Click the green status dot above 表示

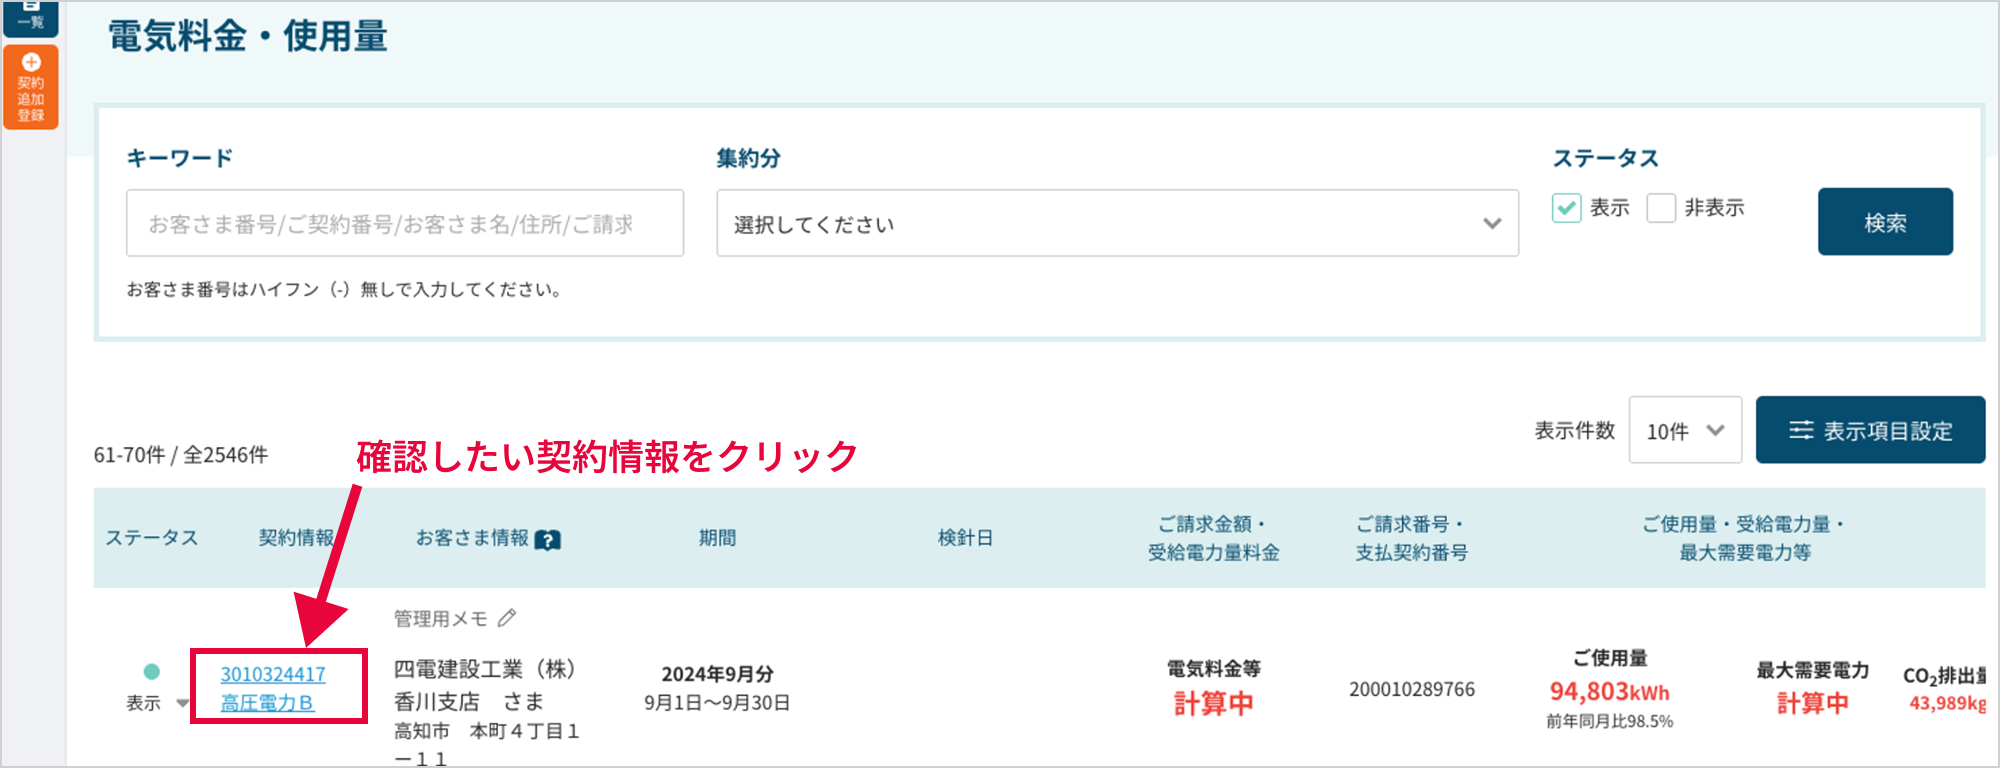coord(152,671)
